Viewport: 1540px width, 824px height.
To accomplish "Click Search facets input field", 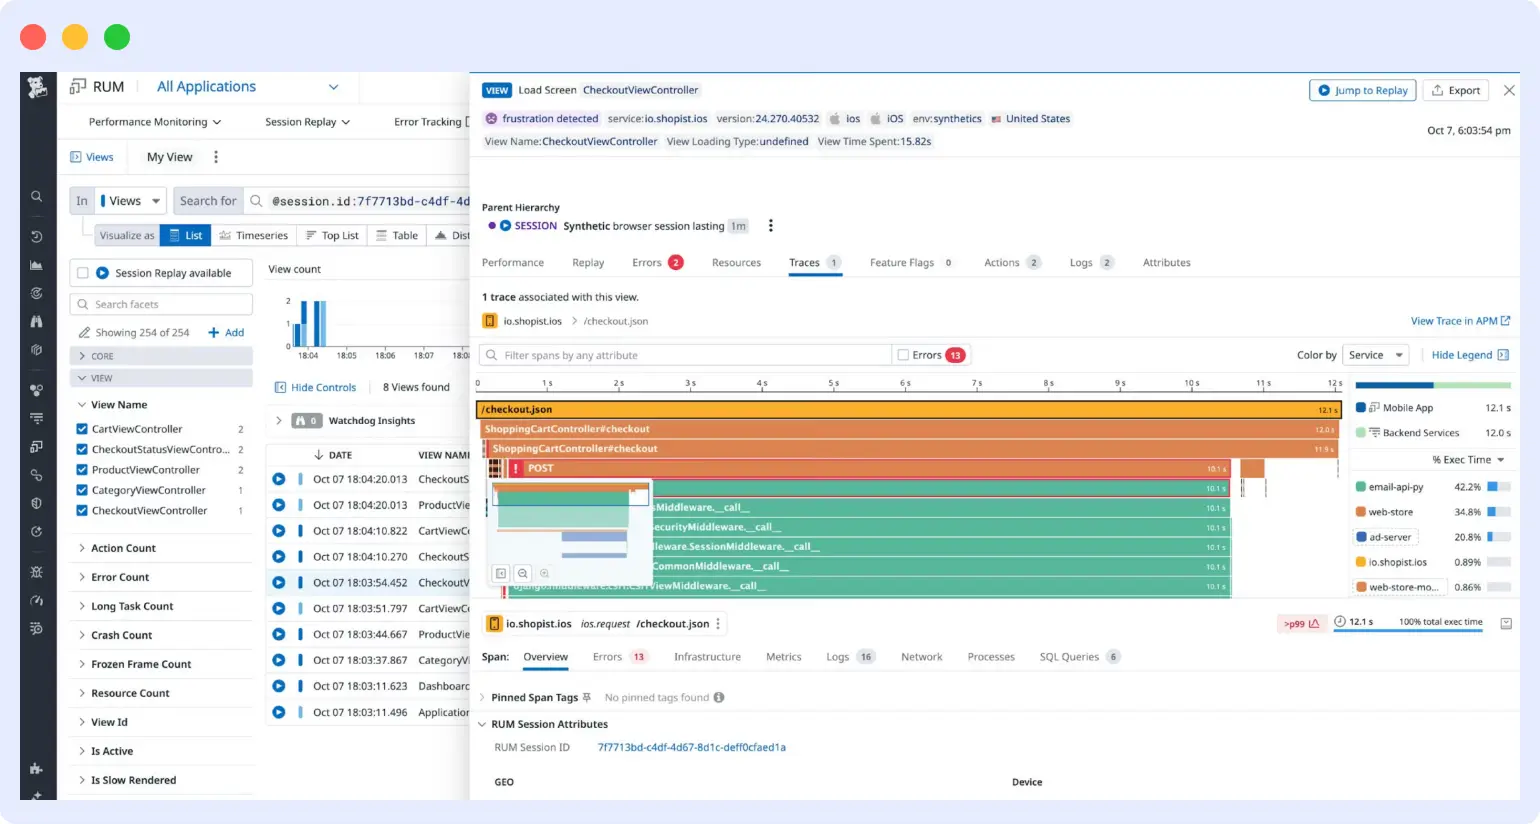I will 161,304.
